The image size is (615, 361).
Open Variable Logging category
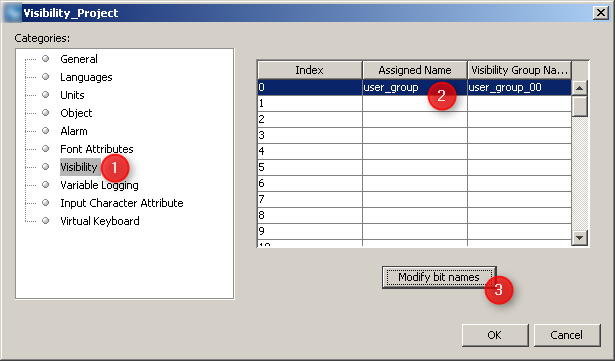click(99, 185)
